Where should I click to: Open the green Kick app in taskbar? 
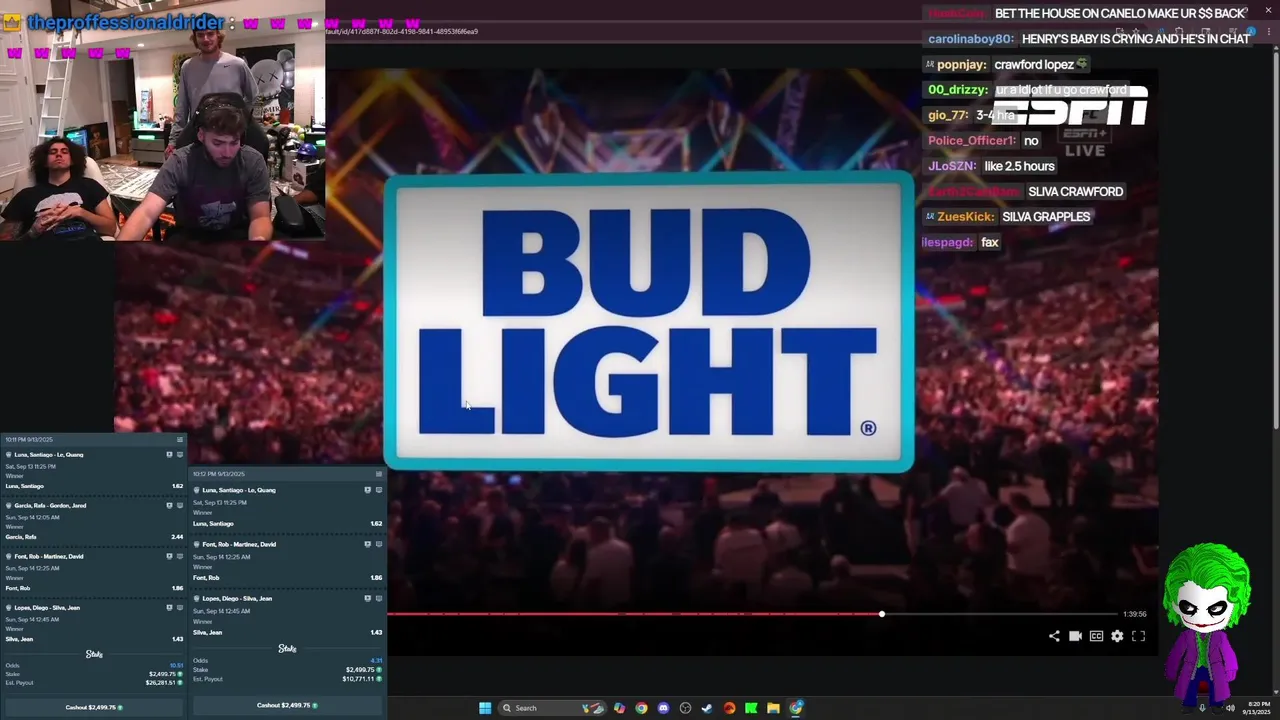click(751, 708)
